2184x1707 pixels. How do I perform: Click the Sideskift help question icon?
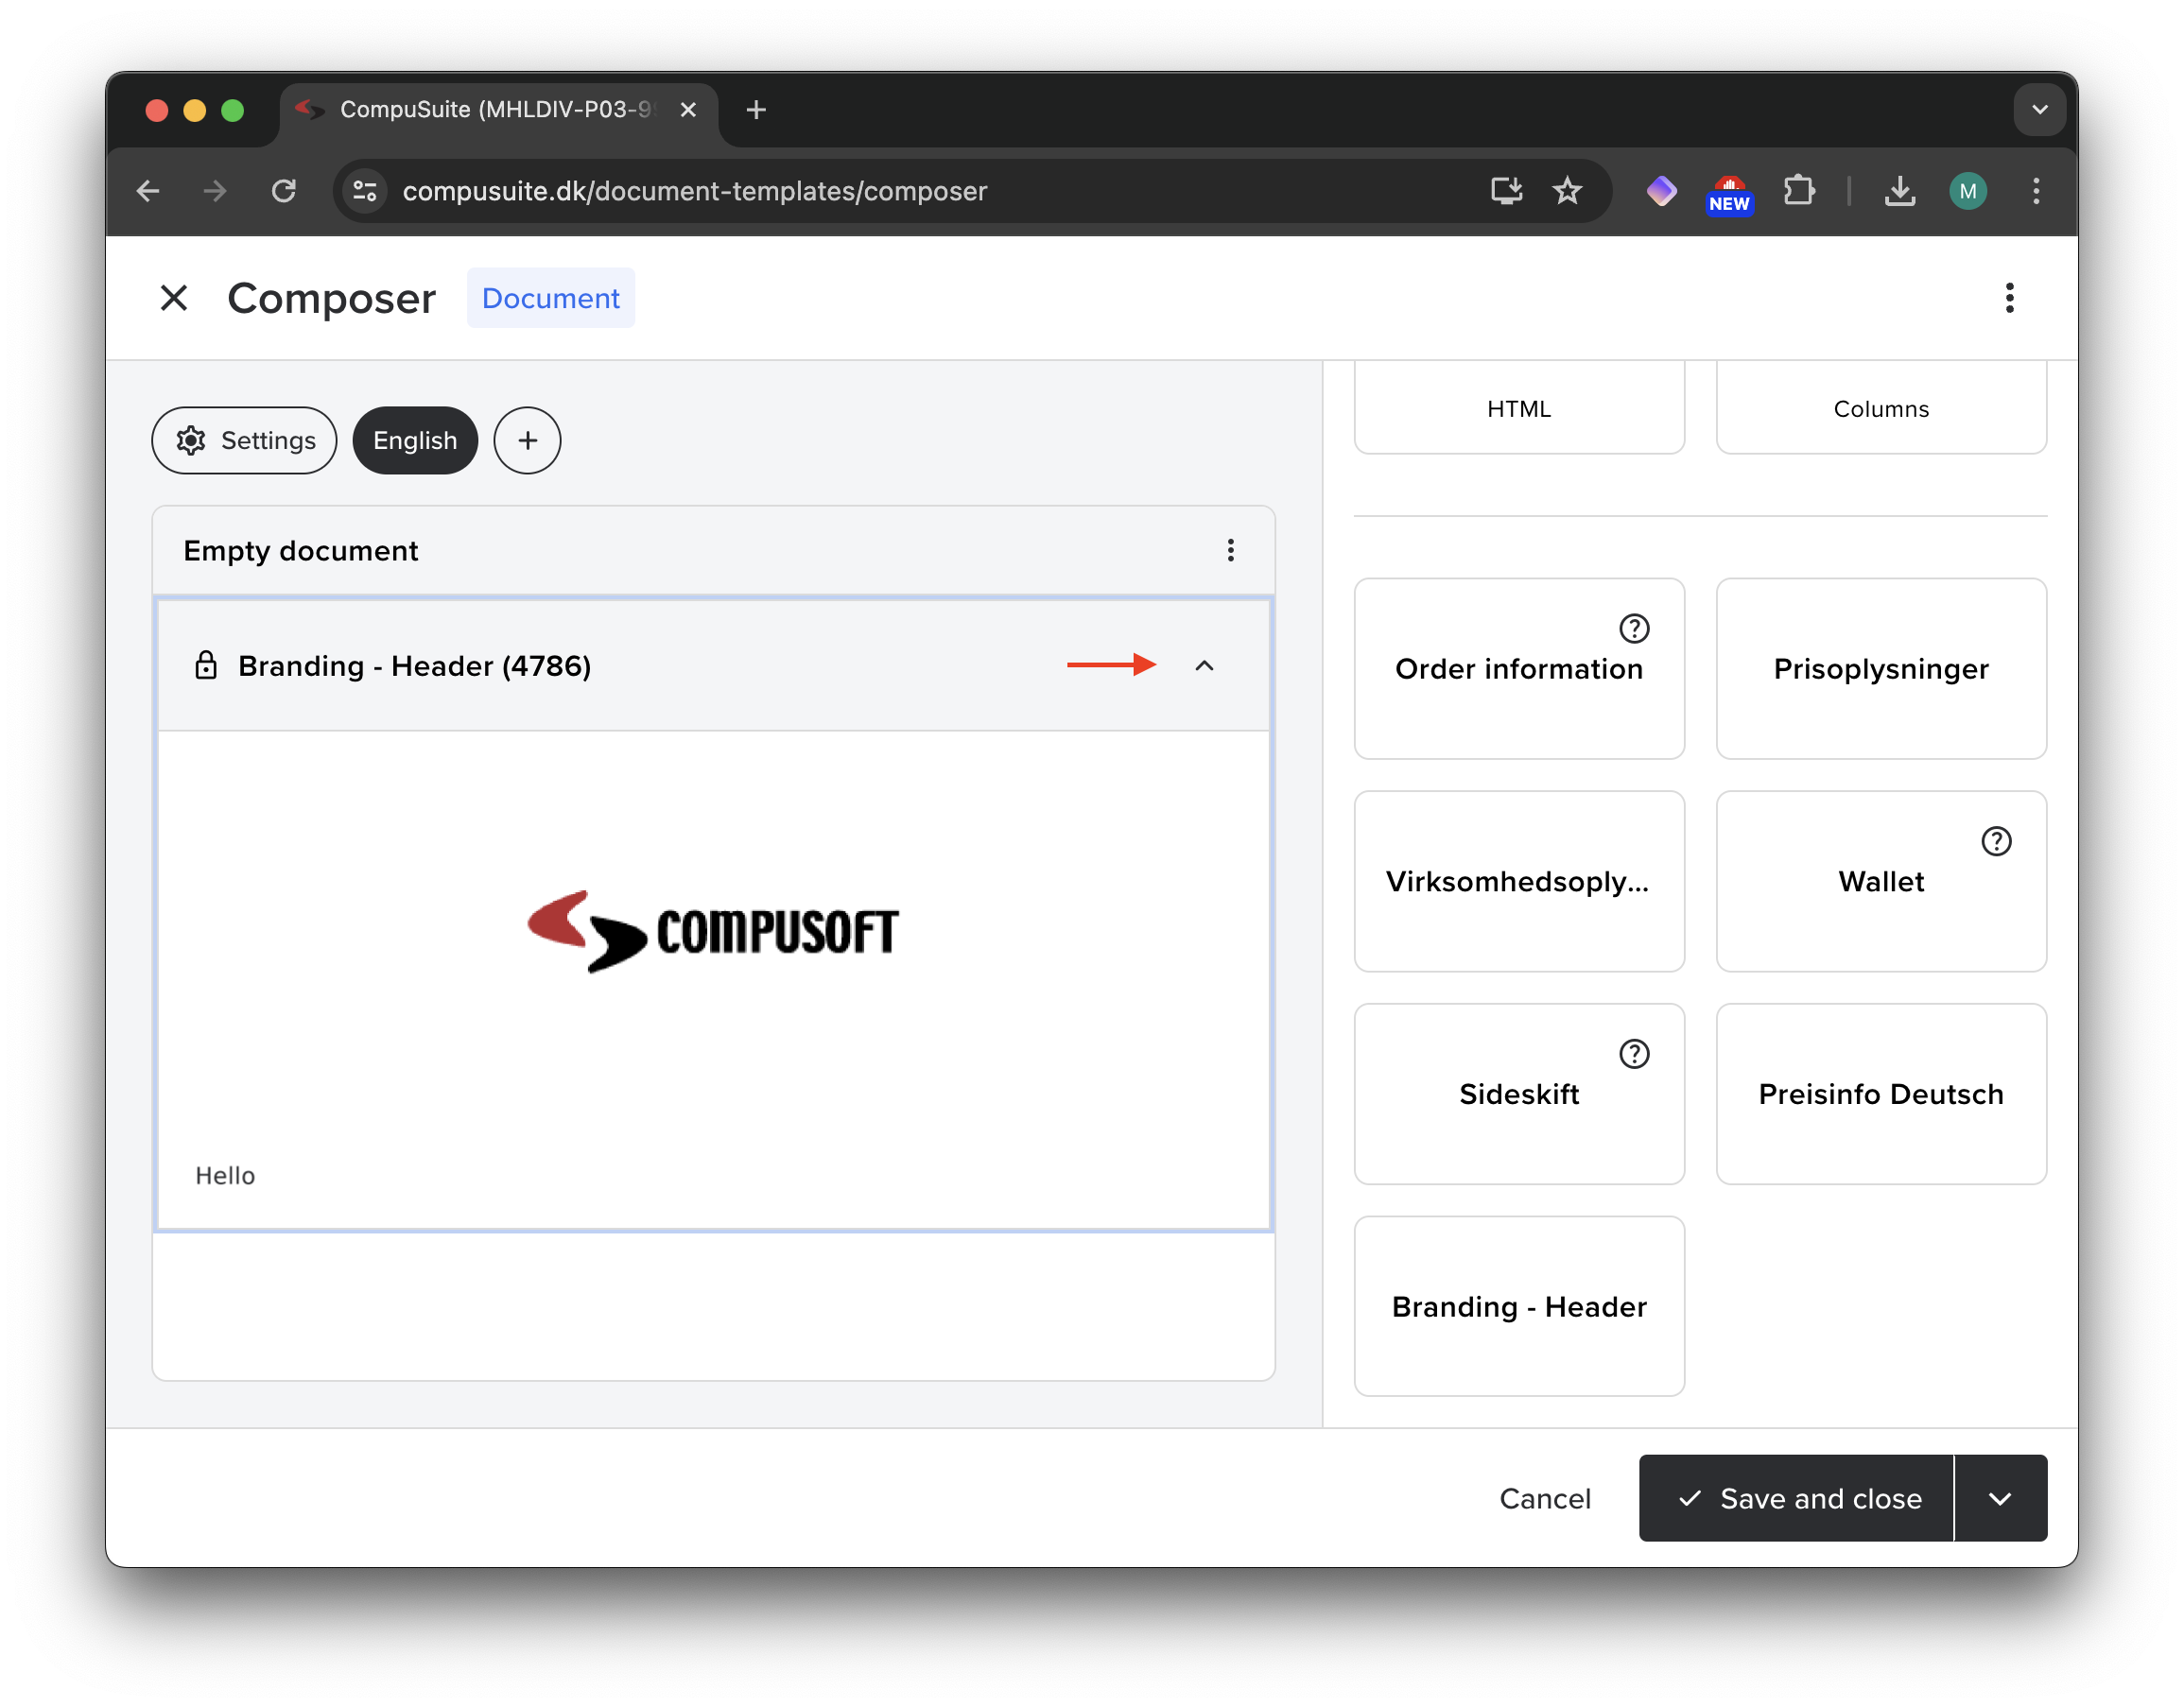1633,1054
